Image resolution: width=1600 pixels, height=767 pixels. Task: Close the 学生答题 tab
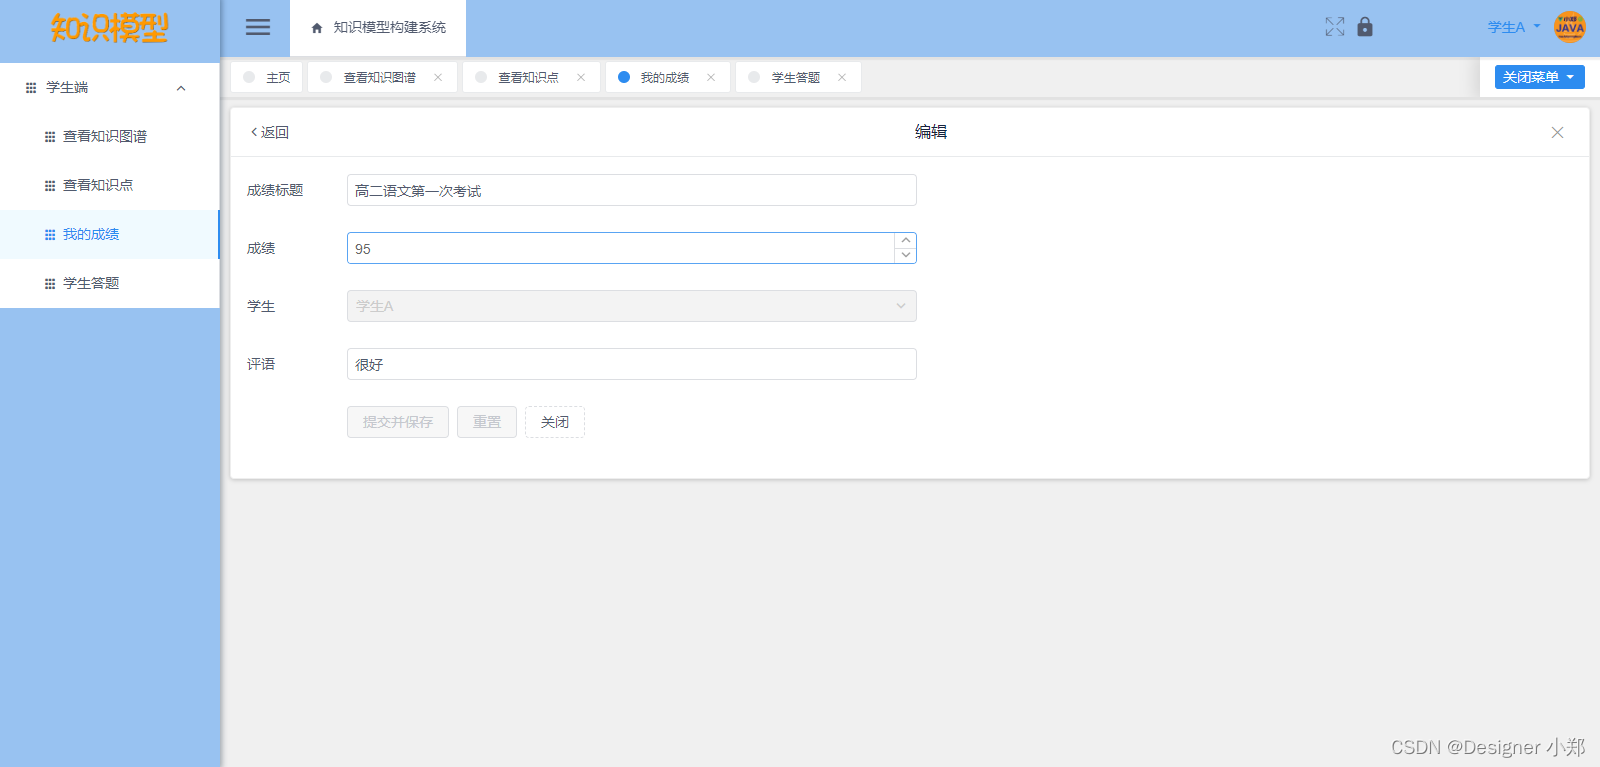pyautogui.click(x=842, y=77)
